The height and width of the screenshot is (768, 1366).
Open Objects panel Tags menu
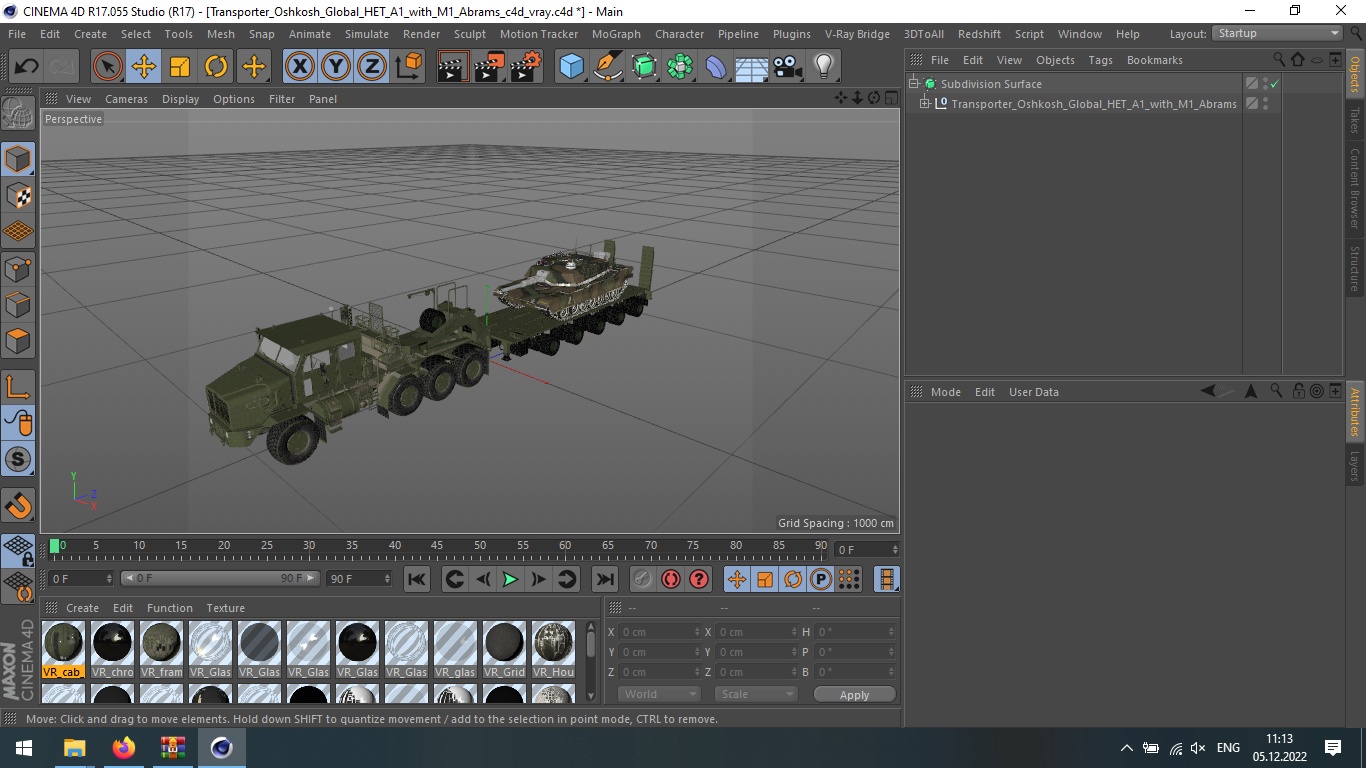pos(1100,60)
